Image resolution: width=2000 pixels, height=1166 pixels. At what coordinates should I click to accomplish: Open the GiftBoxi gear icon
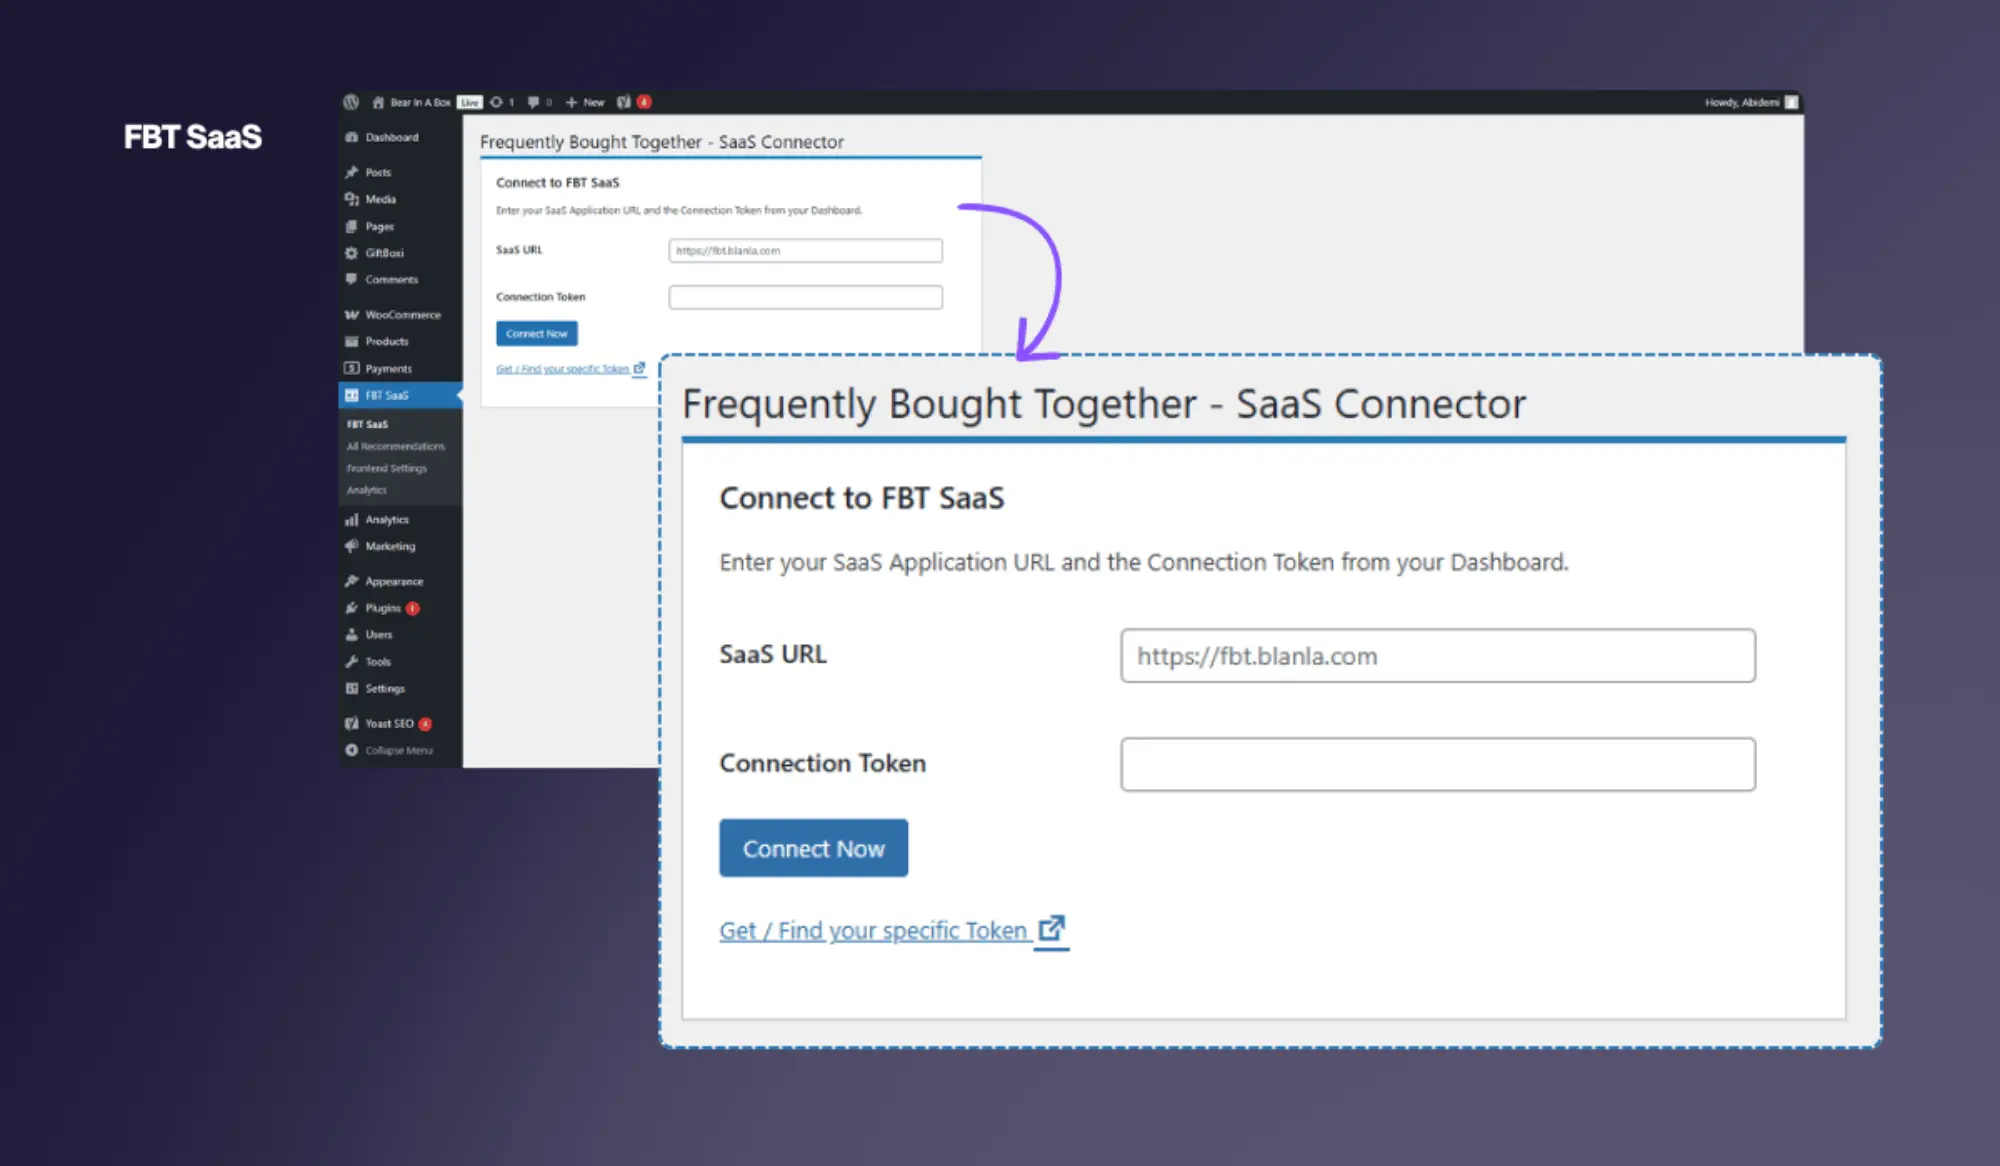[x=352, y=253]
